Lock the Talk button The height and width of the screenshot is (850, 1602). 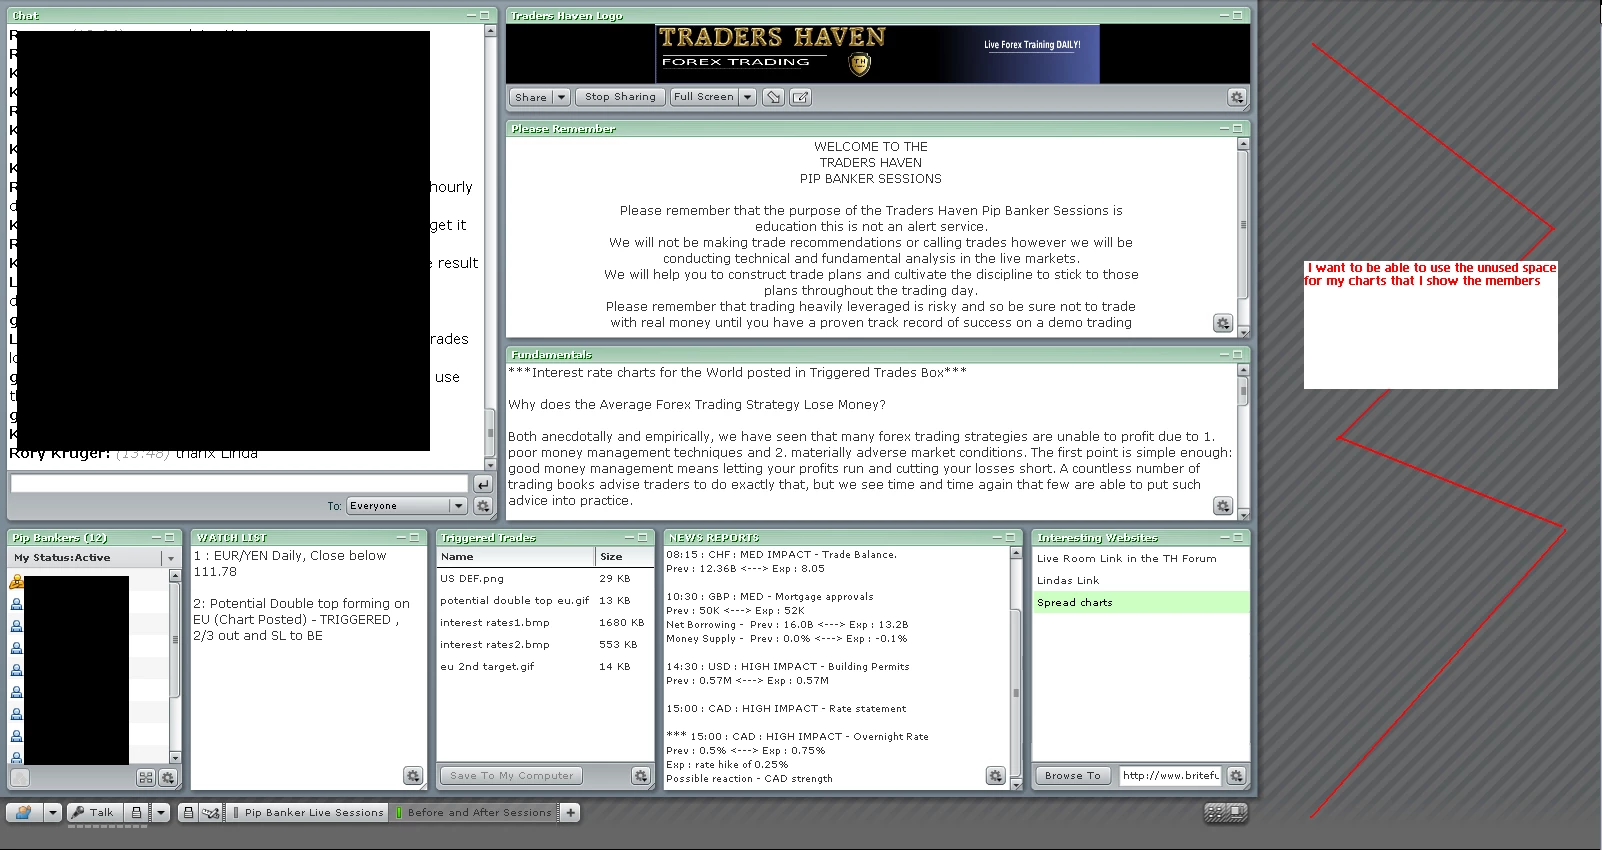137,812
